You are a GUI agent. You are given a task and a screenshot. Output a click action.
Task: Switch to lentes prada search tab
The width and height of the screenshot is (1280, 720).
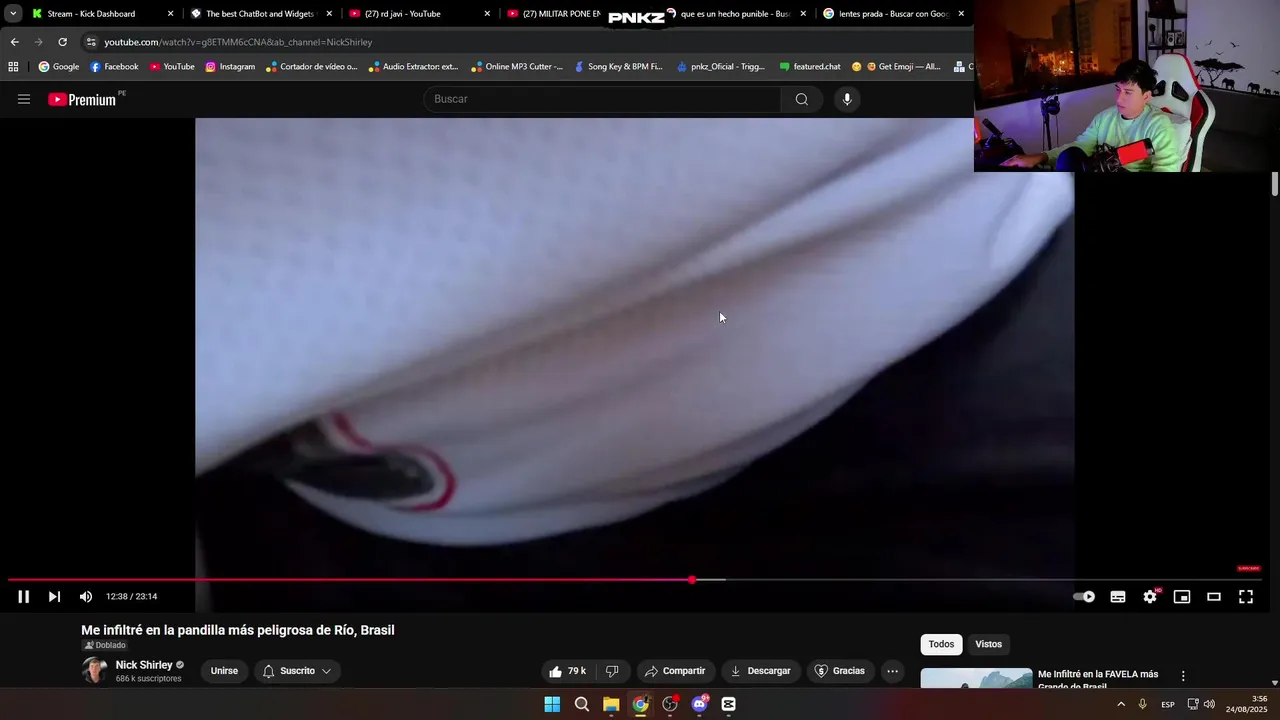coord(893,14)
